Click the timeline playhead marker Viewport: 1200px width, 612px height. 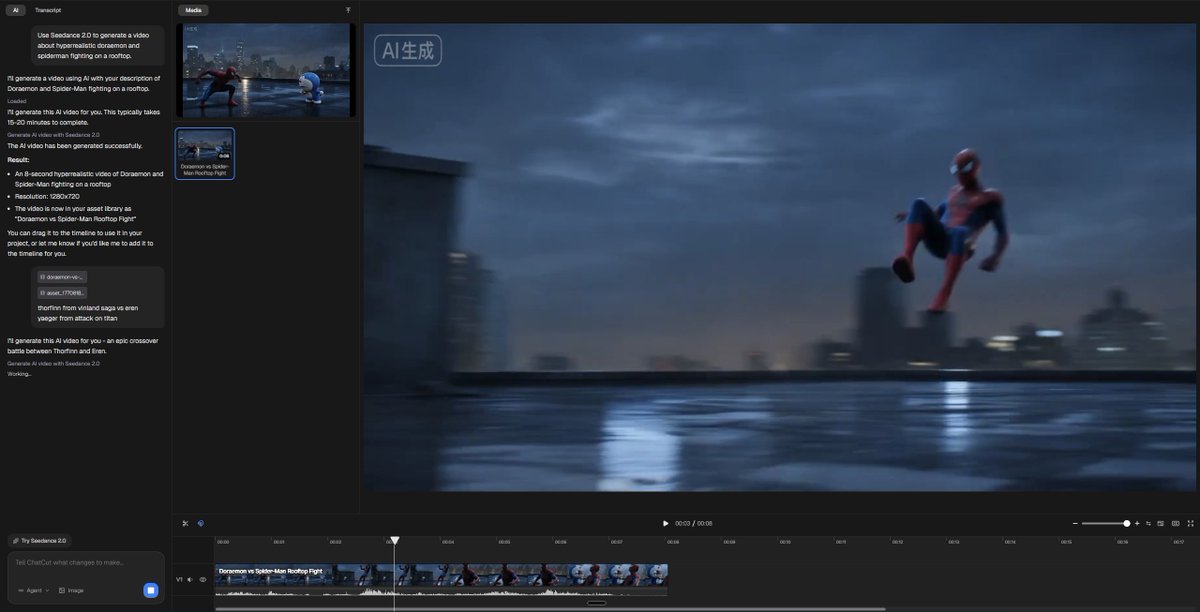click(x=394, y=541)
